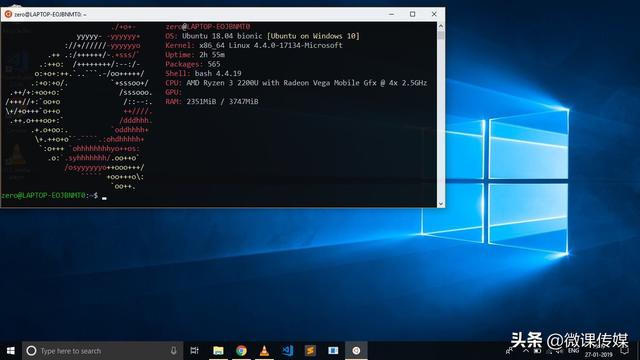640x360 pixels.
Task: Click the terminal title zero@LAPTOP-EOJBNMT0
Action: coord(50,14)
